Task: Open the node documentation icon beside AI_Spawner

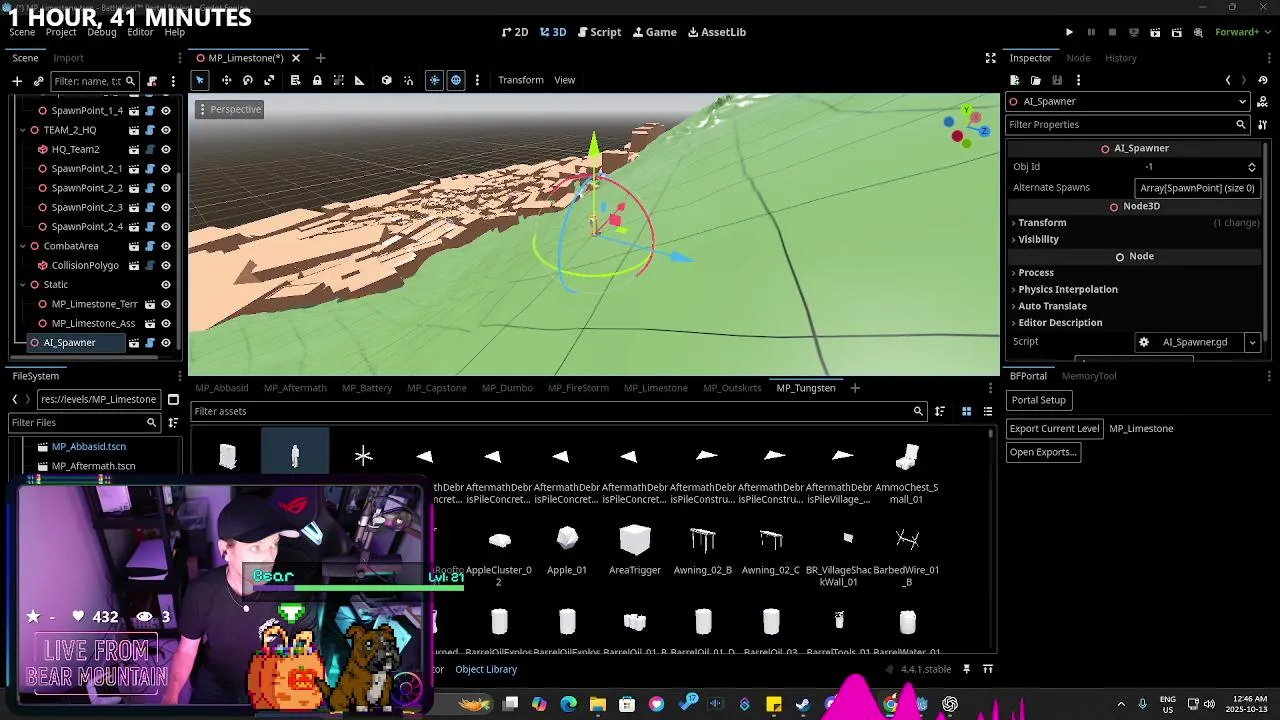Action: [1263, 101]
